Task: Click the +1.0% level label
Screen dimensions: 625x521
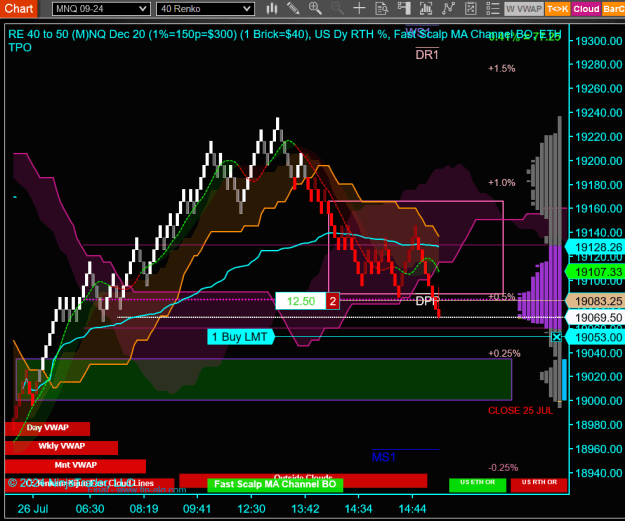Action: click(x=502, y=183)
